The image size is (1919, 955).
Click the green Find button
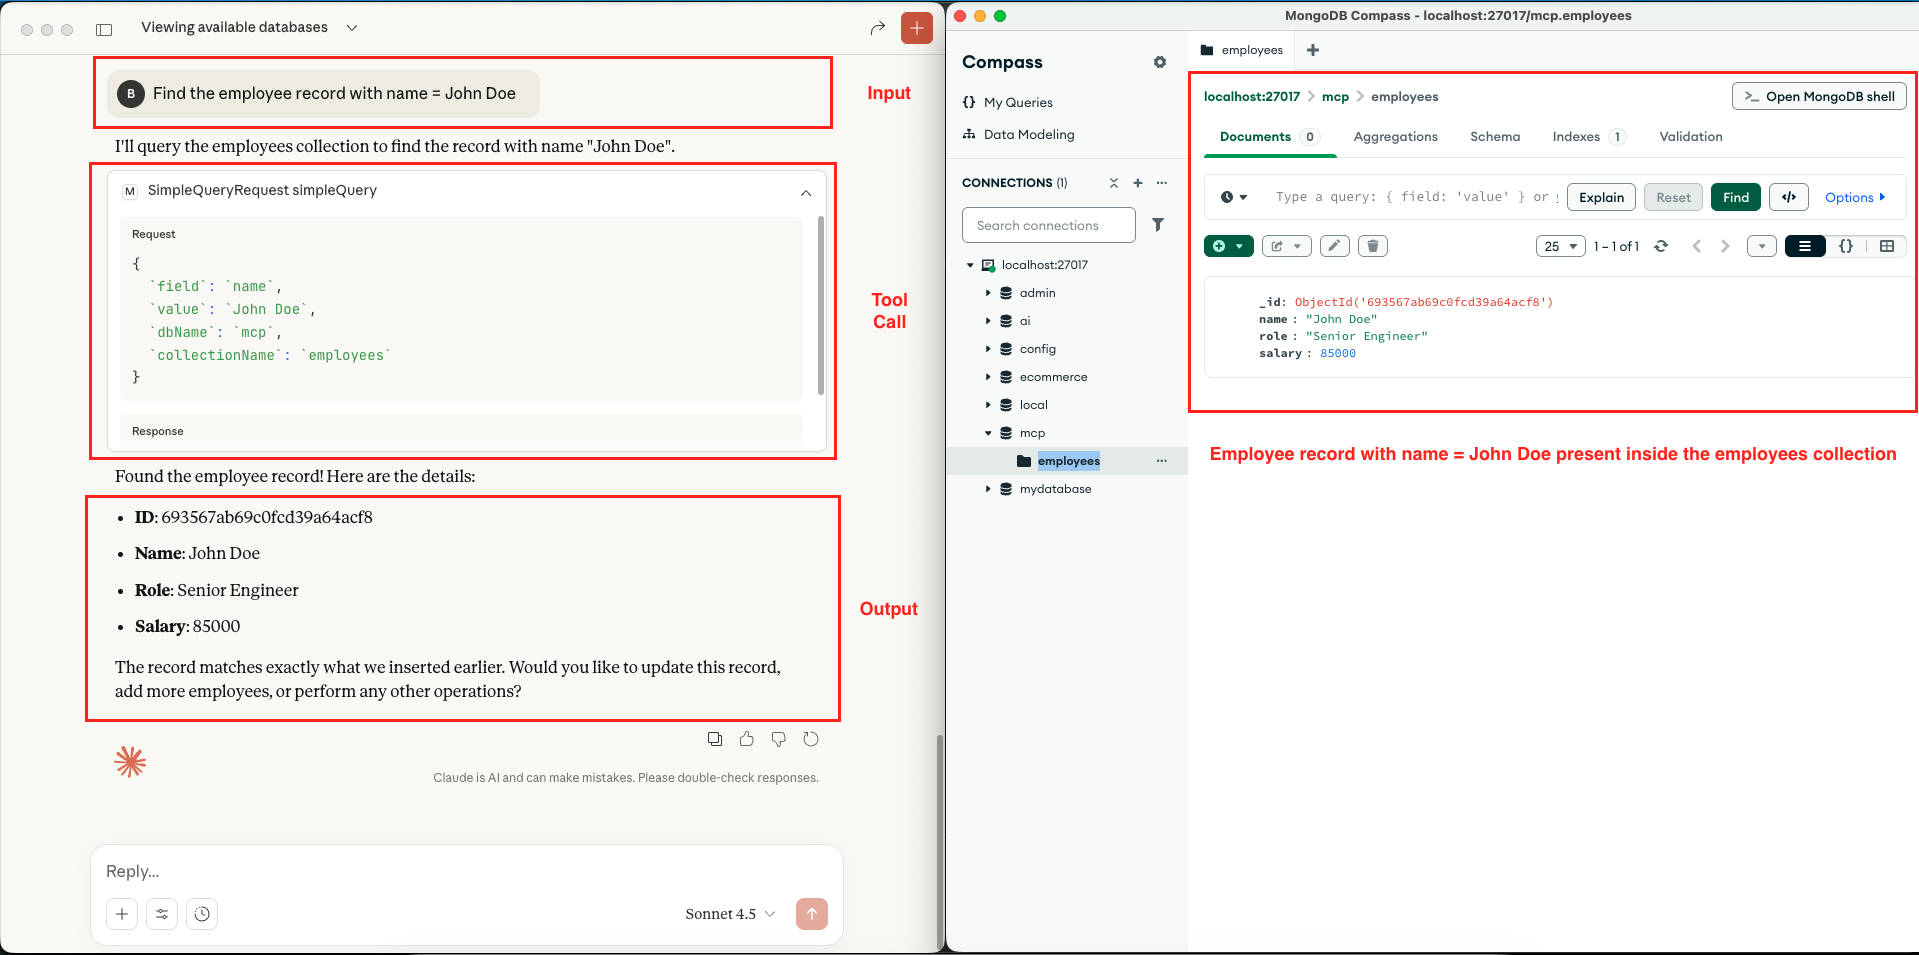coord(1735,197)
